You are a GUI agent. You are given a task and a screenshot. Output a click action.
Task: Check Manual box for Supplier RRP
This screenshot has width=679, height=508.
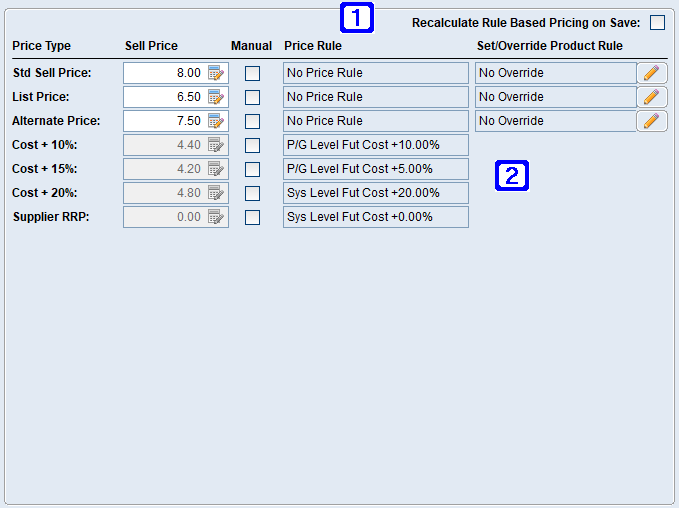[252, 217]
